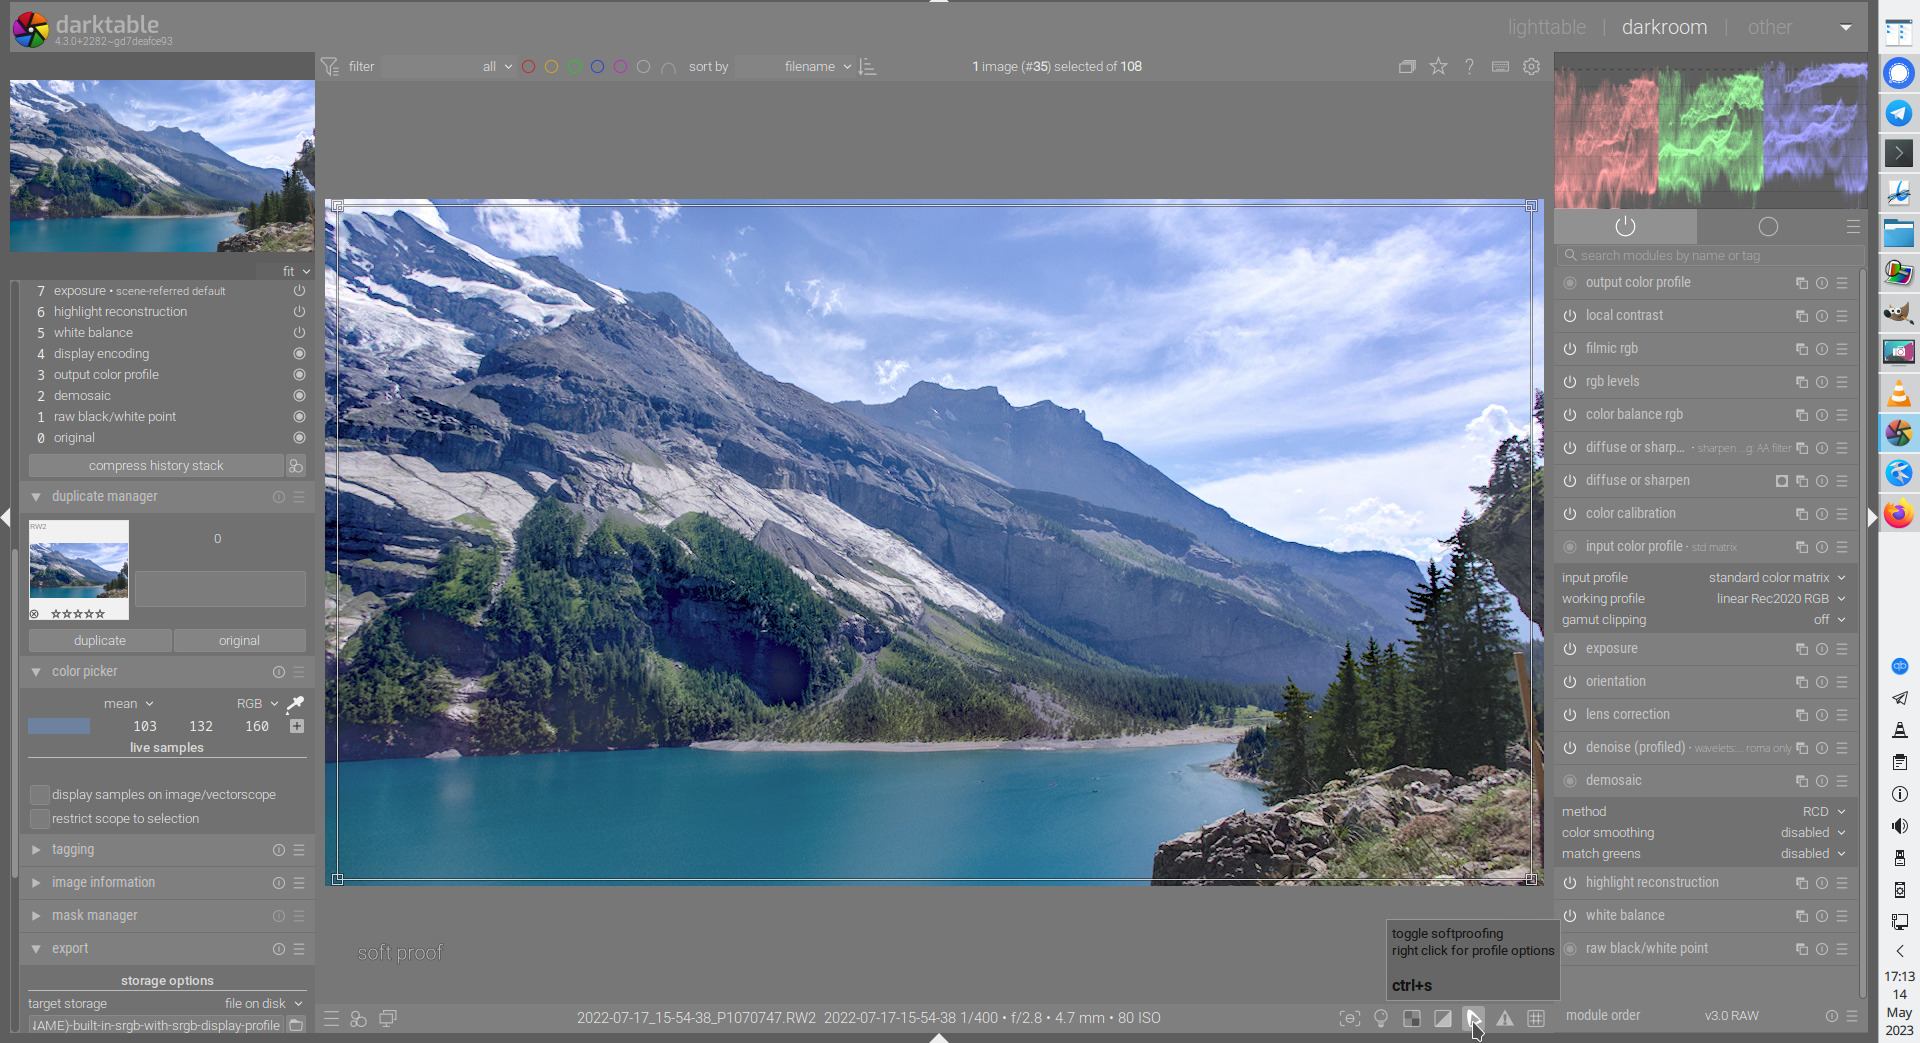Disable the local contrast module

point(1570,316)
